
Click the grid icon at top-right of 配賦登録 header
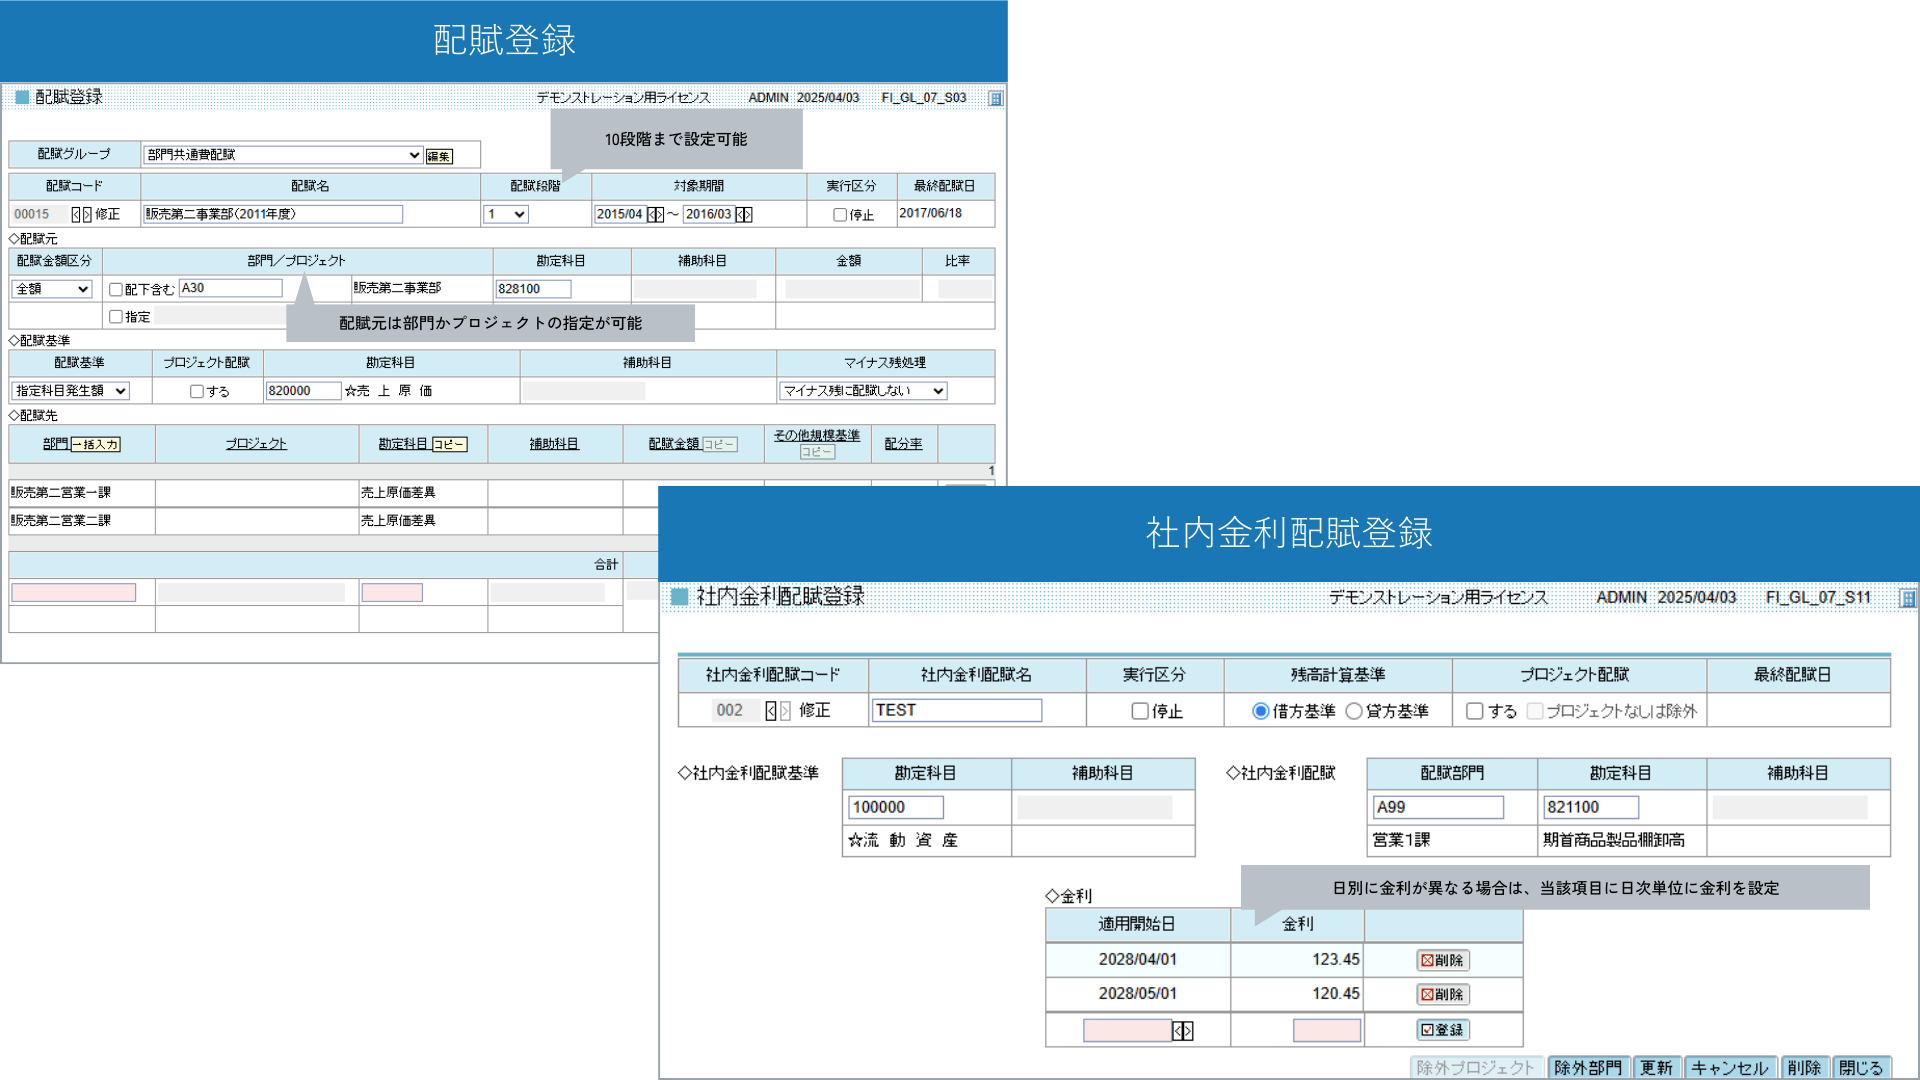point(995,98)
